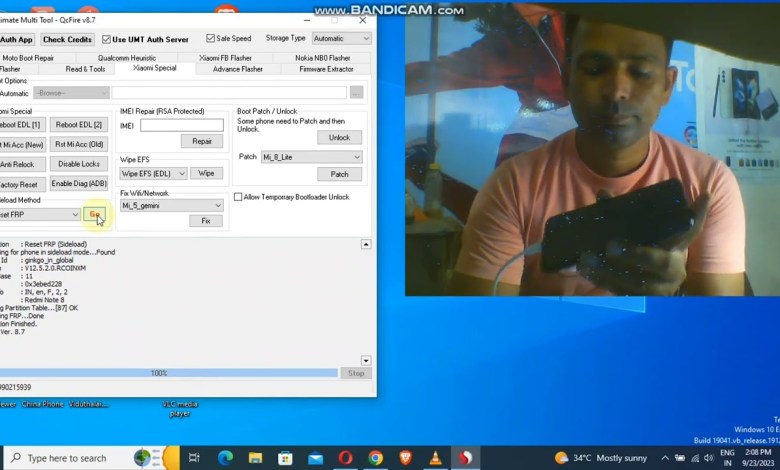Launch Microsoft Edge from the taskbar

click(x=225, y=458)
